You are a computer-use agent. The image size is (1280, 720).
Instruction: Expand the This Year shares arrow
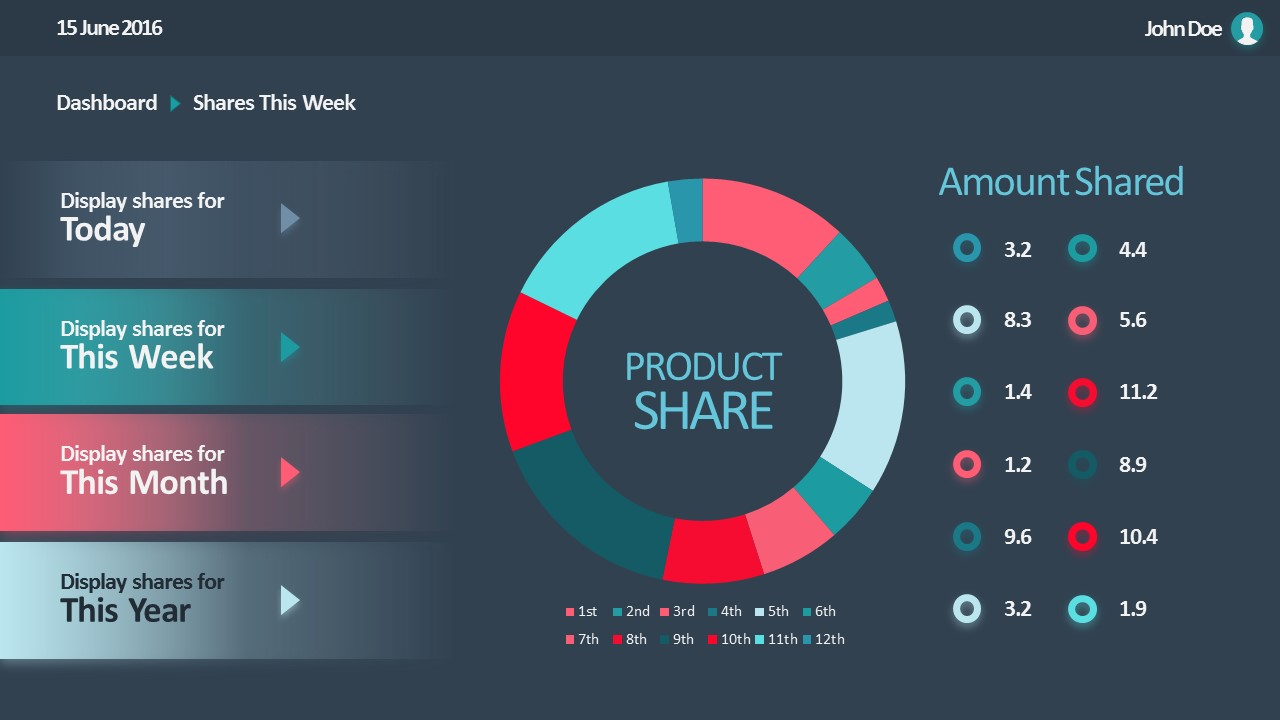290,600
